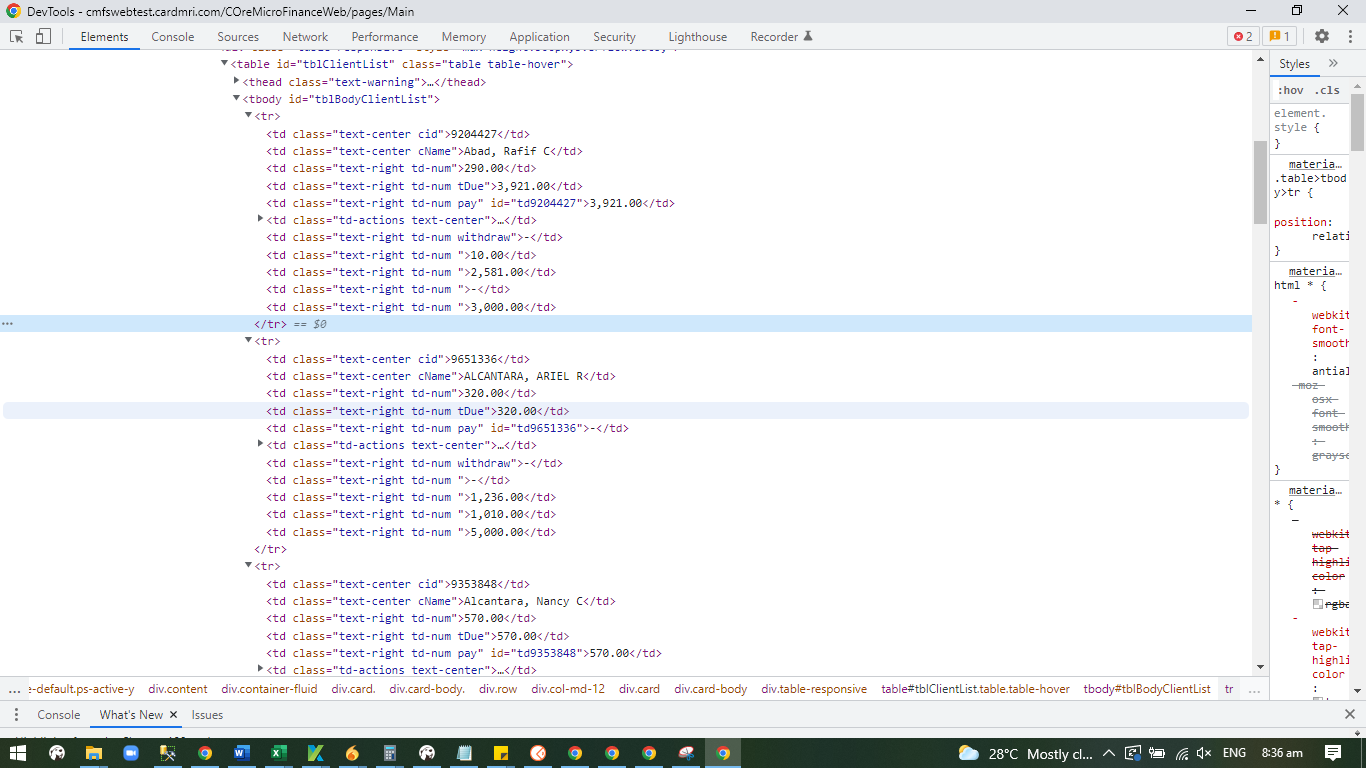Image resolution: width=1366 pixels, height=768 pixels.
Task: Open DevTools settings gear
Action: [x=1322, y=36]
